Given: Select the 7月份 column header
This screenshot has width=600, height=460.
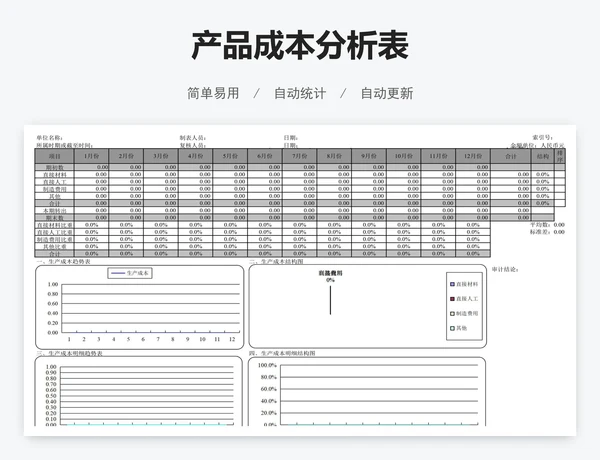Looking at the screenshot, I should coord(300,156).
